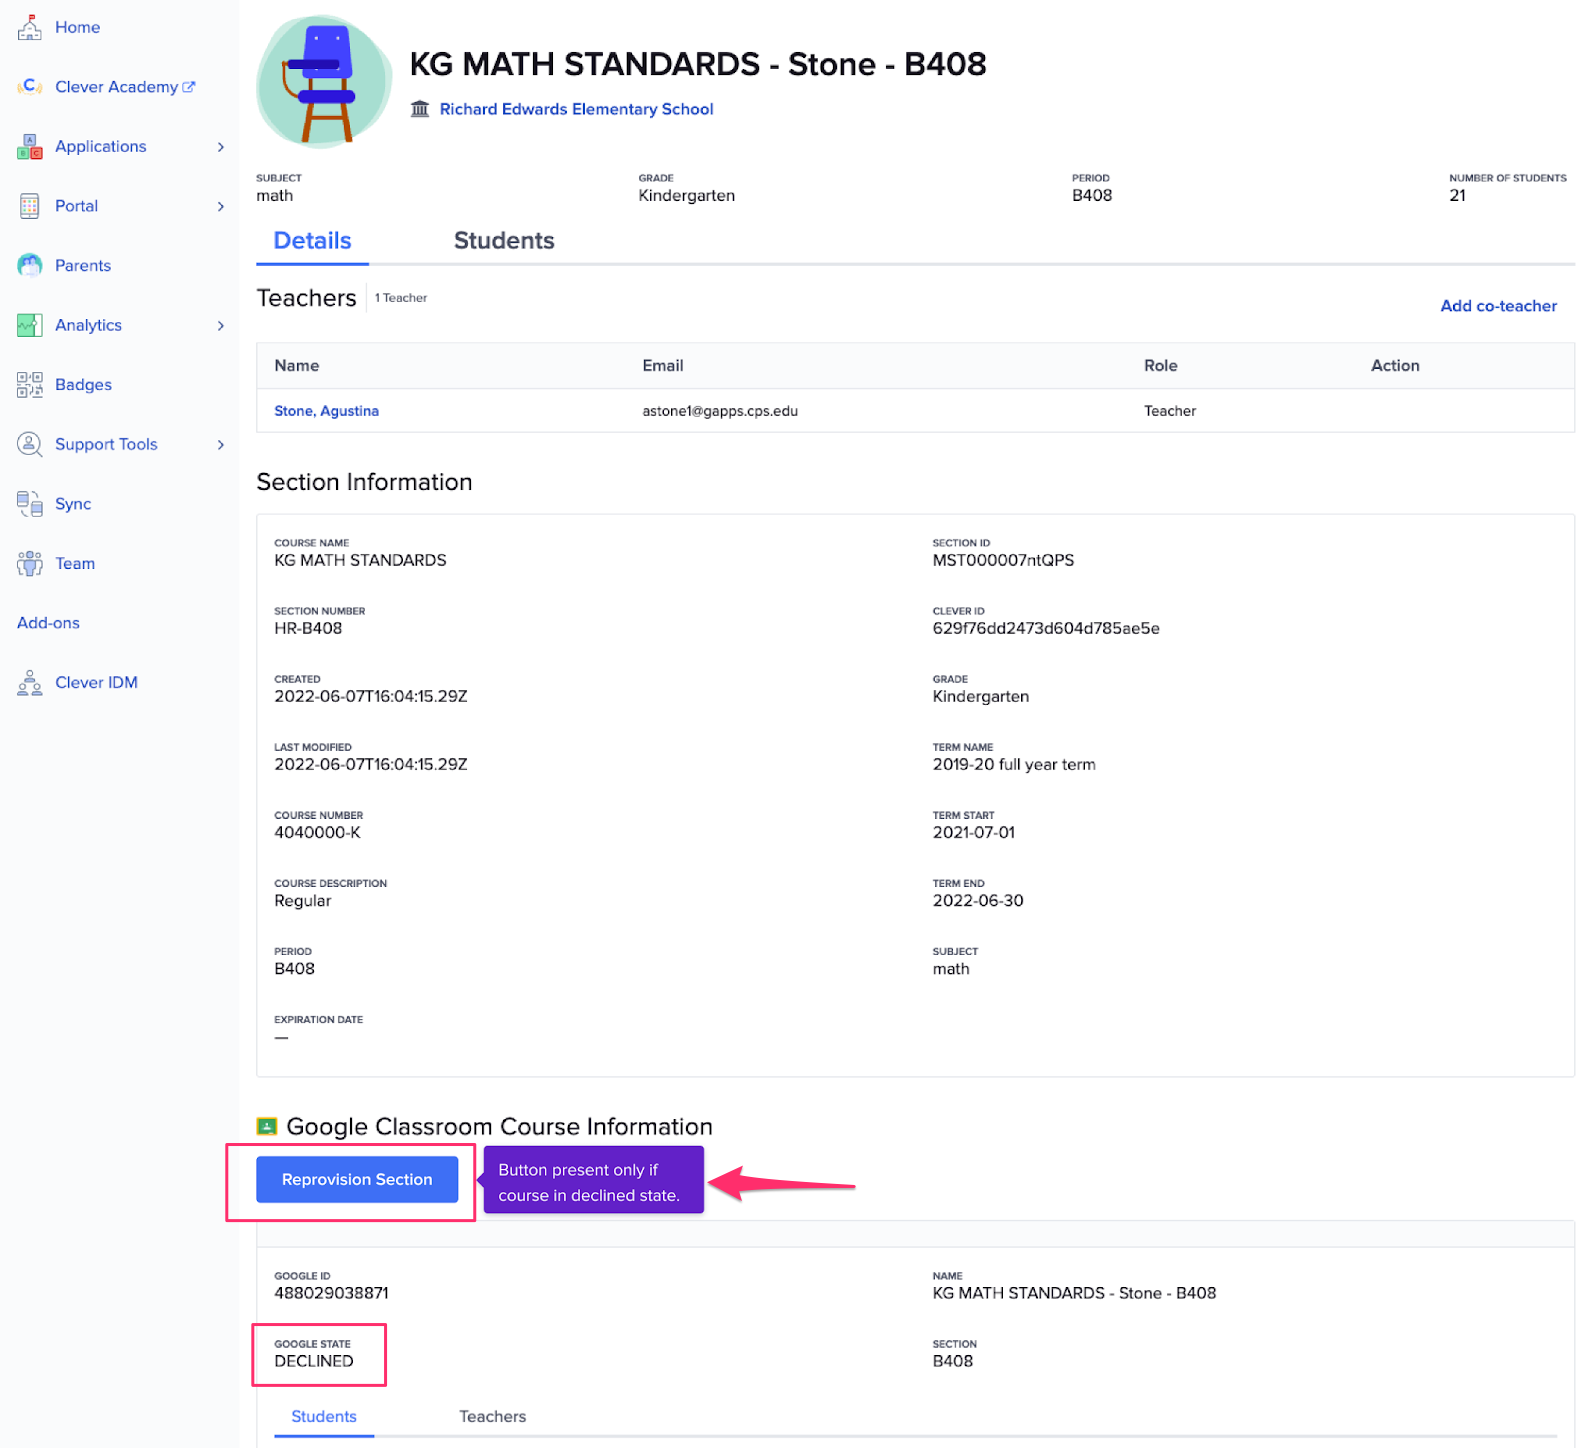
Task: Click the Sync devices icon
Action: 30,504
